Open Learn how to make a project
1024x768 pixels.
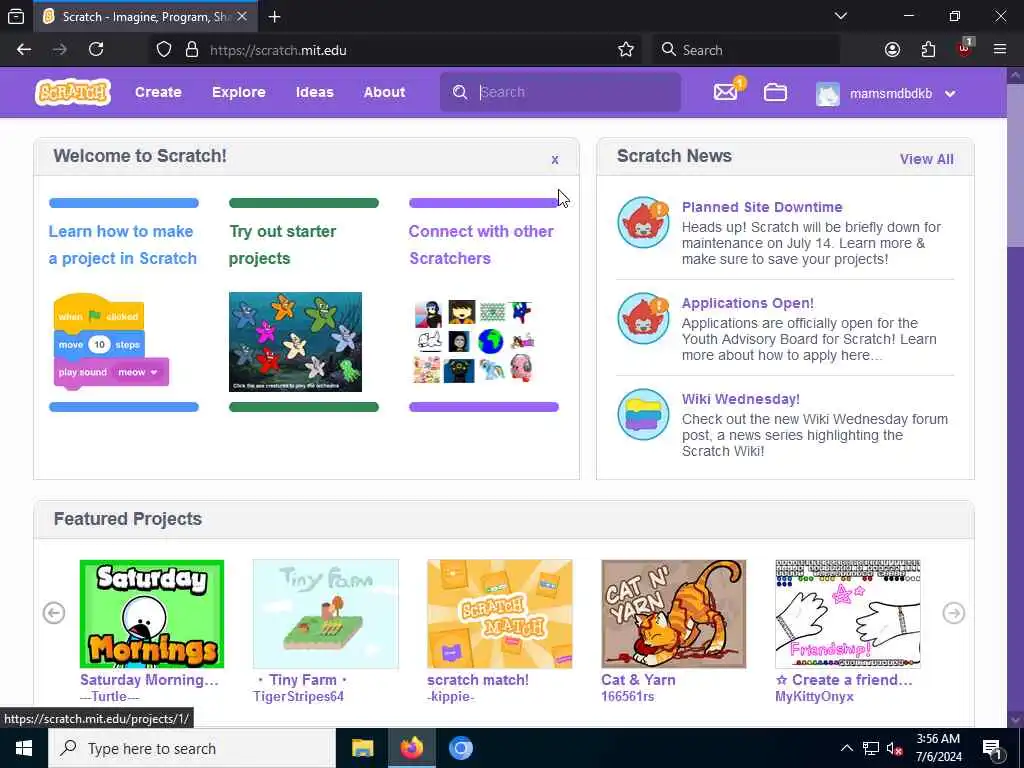[x=123, y=245]
